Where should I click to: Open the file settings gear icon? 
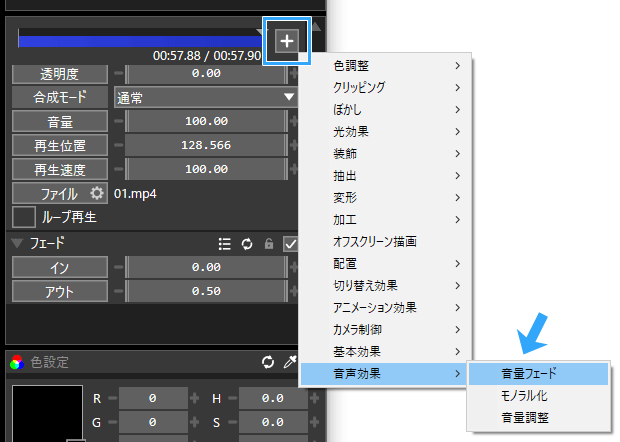click(x=97, y=193)
